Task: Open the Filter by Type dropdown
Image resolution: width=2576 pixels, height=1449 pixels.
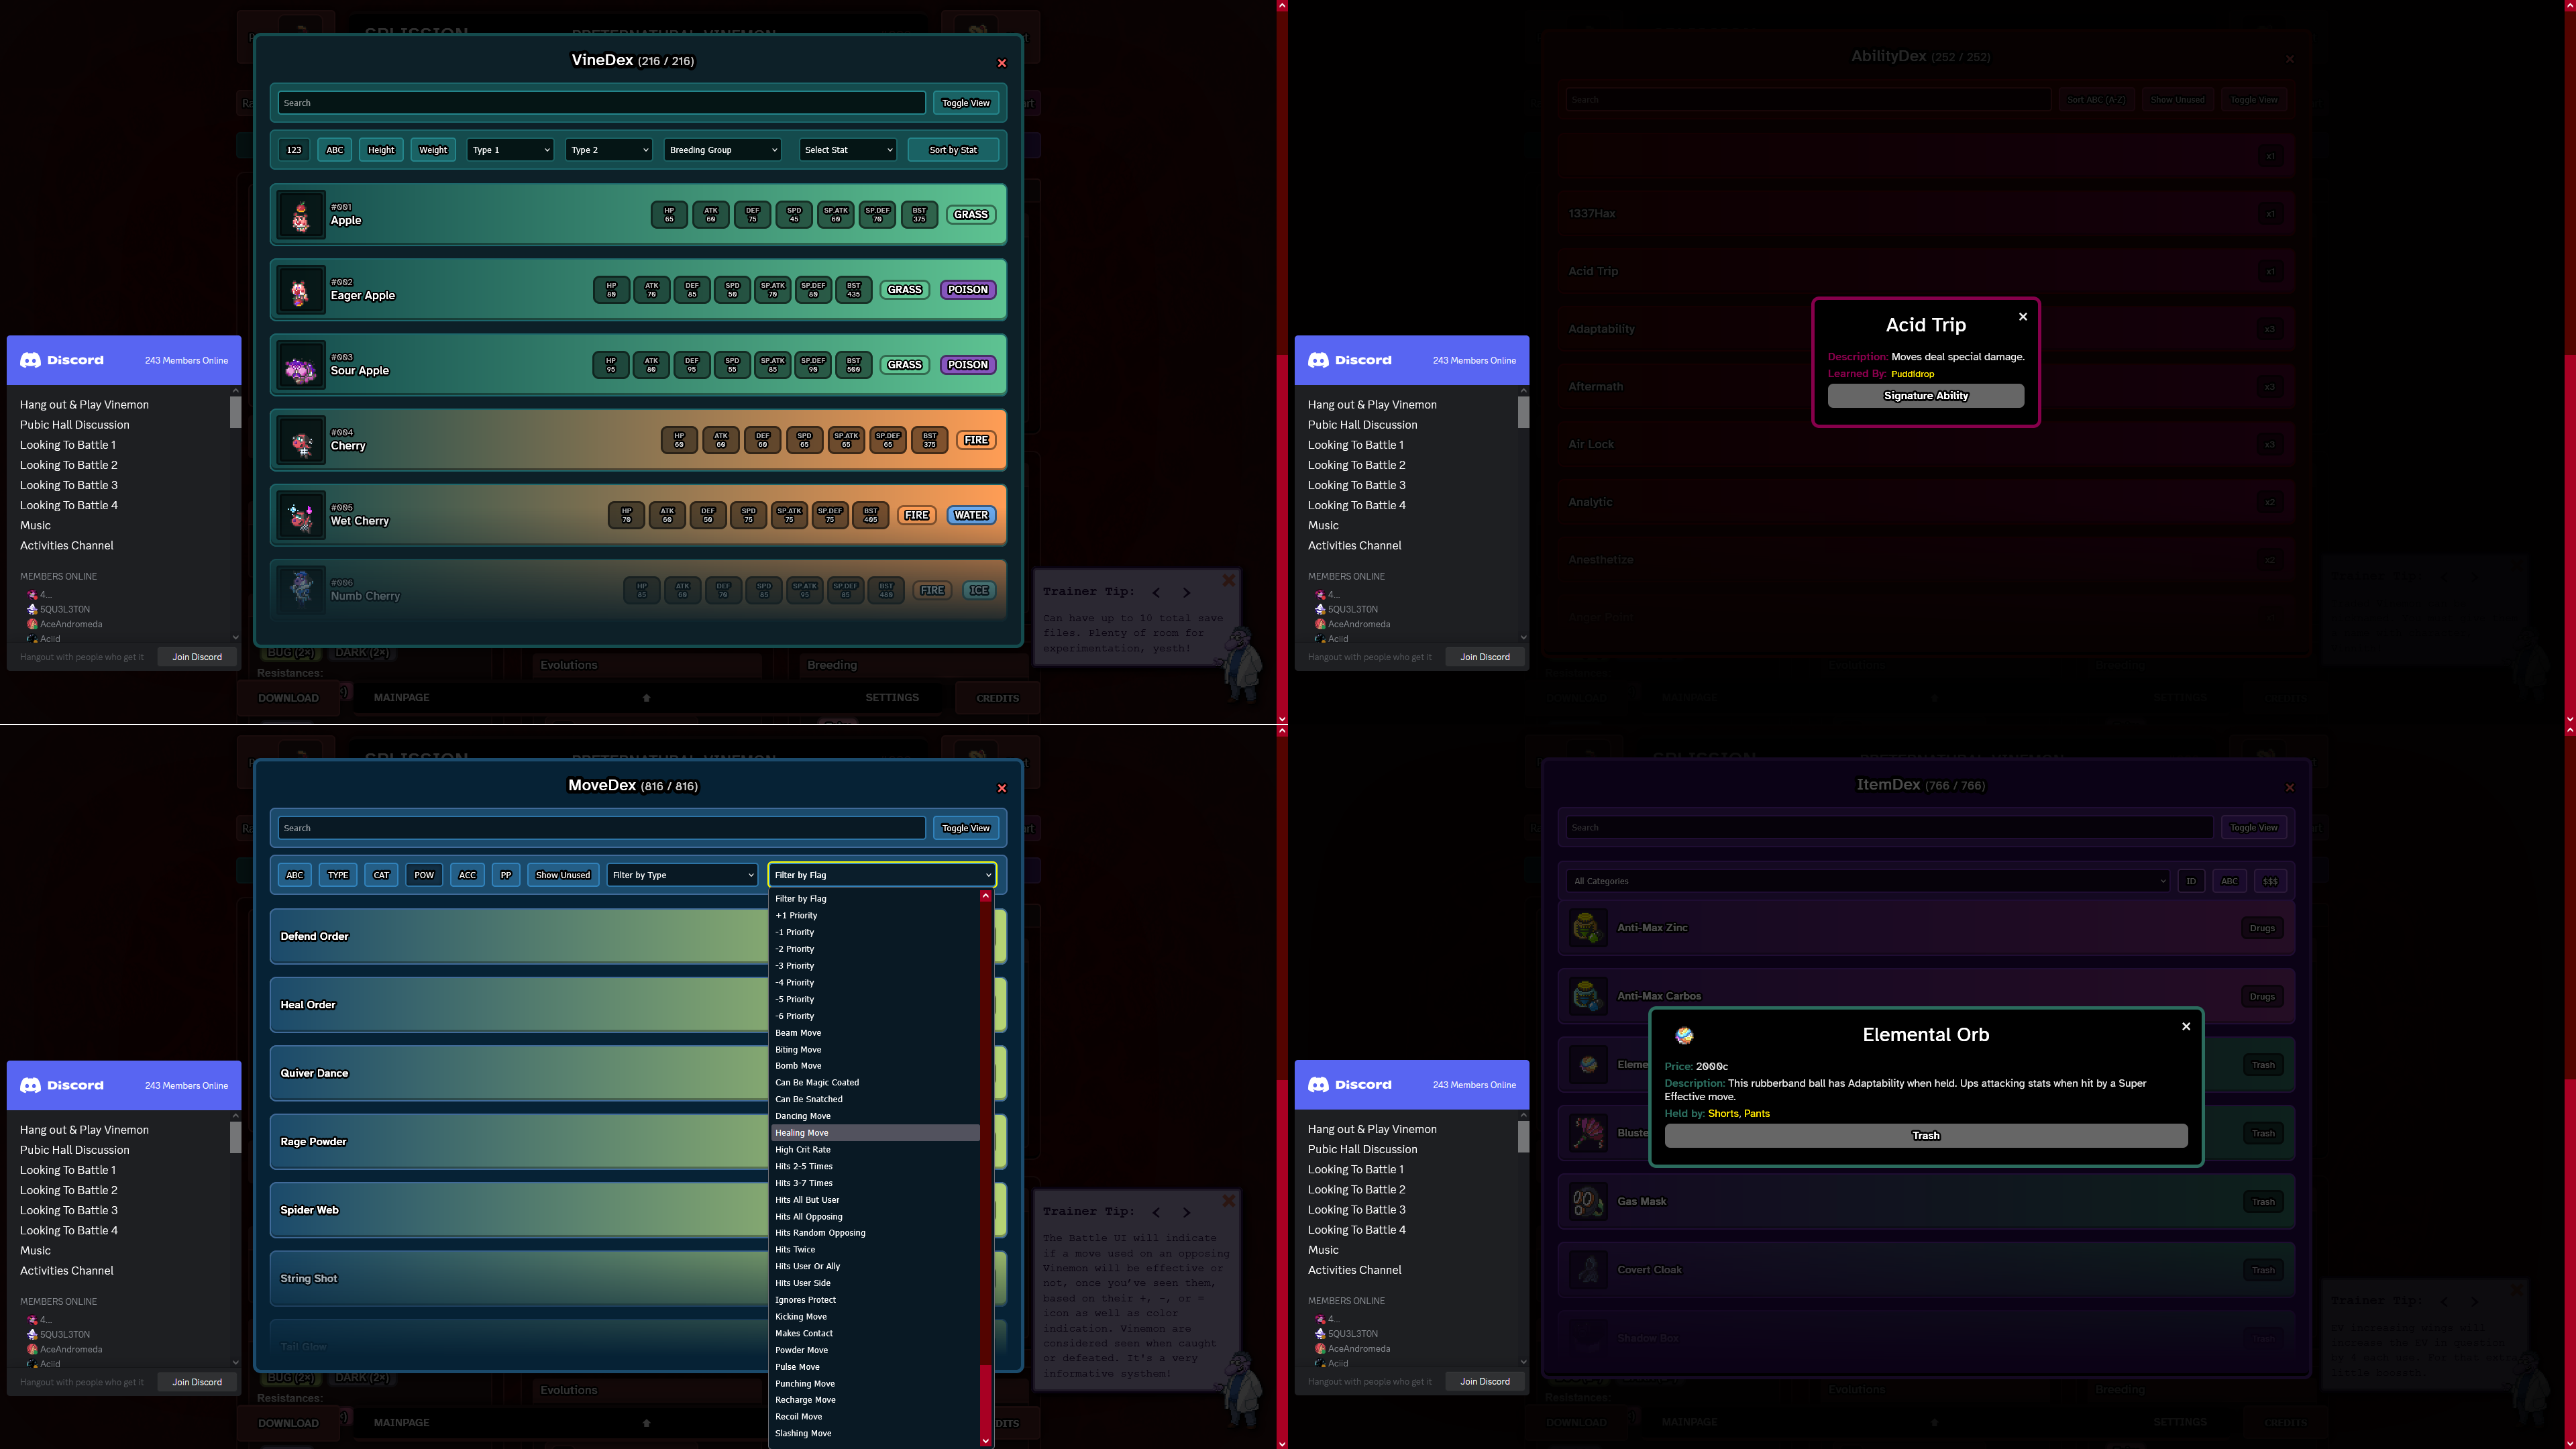Action: (682, 875)
